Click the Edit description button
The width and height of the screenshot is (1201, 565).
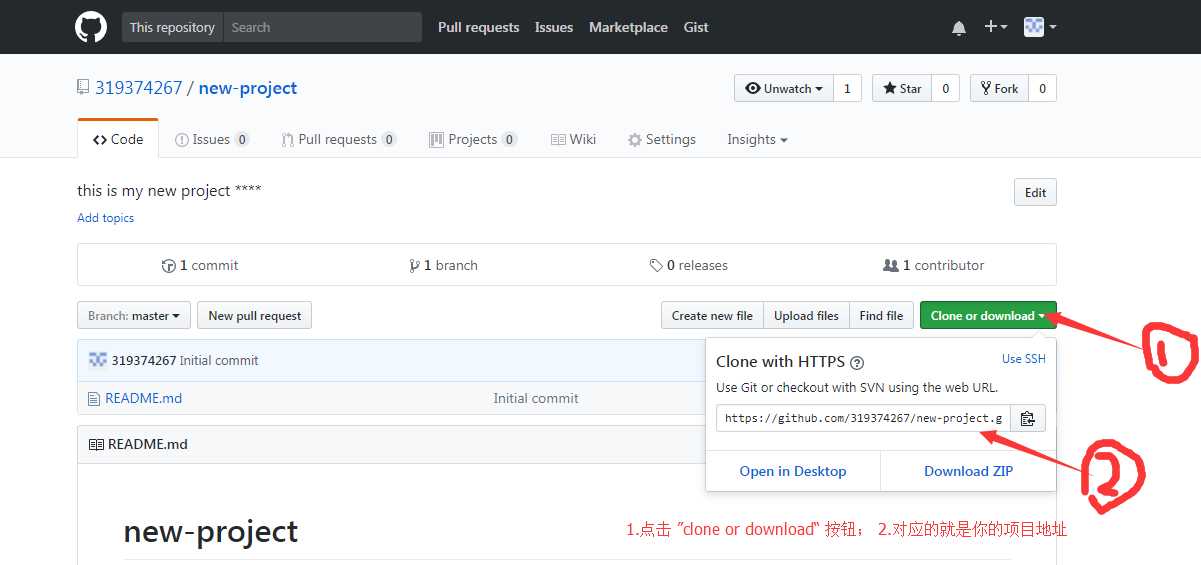pyautogui.click(x=1035, y=193)
